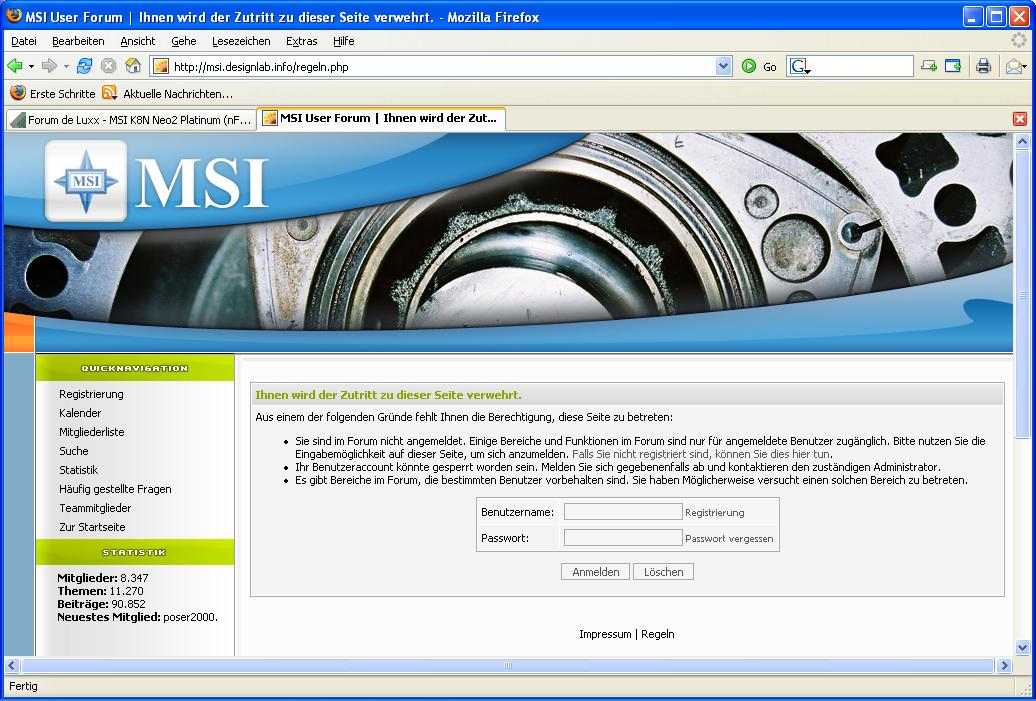Open the Google search engine selector
Screen dimensions: 1036x701
coord(800,67)
